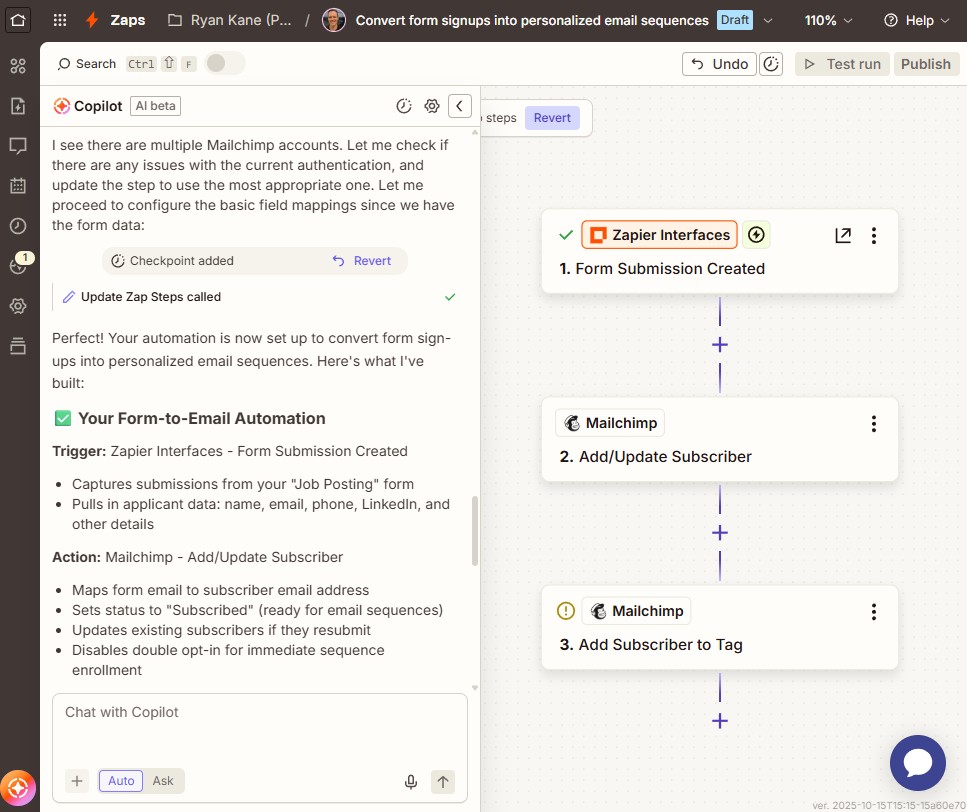Viewport: 967px width, 812px height.
Task: Select step 3 Add Subscriber to Tag
Action: pyautogui.click(x=720, y=628)
